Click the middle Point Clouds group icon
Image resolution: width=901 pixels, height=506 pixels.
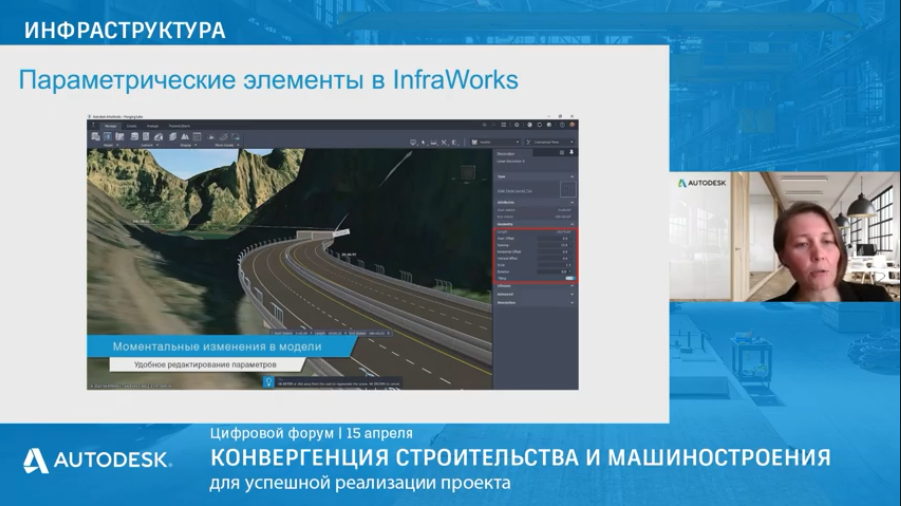224,137
